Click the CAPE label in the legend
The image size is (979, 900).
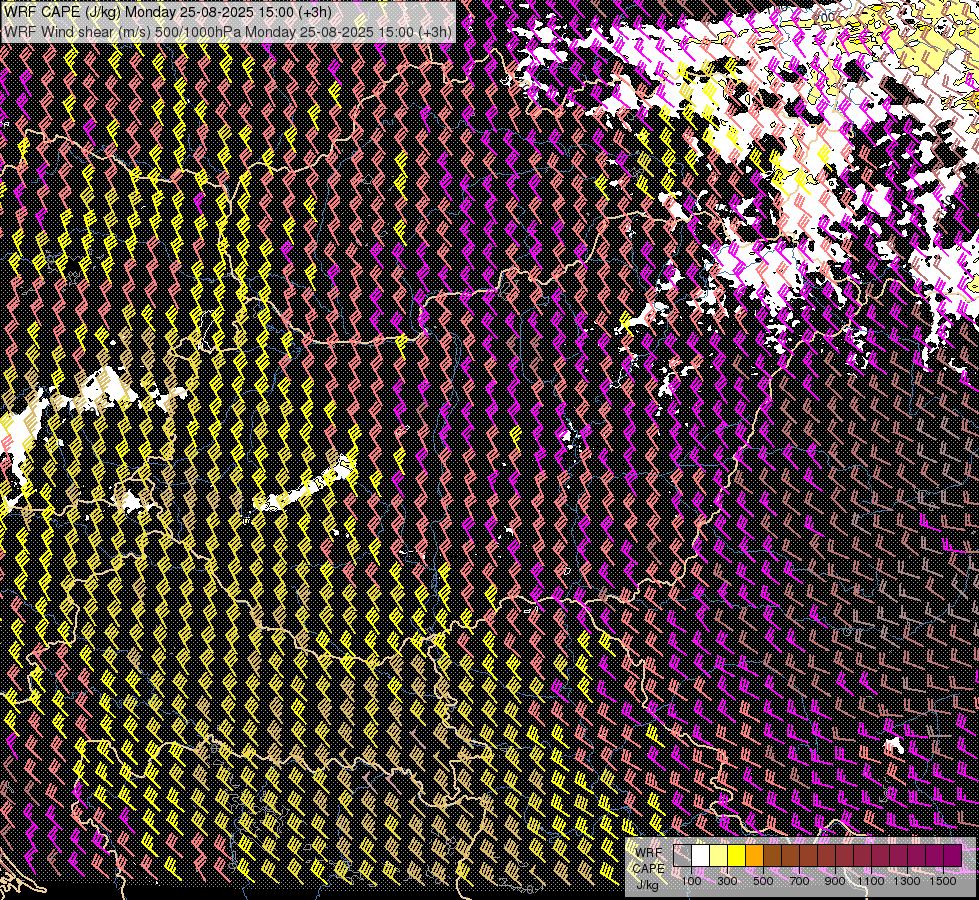[x=649, y=869]
